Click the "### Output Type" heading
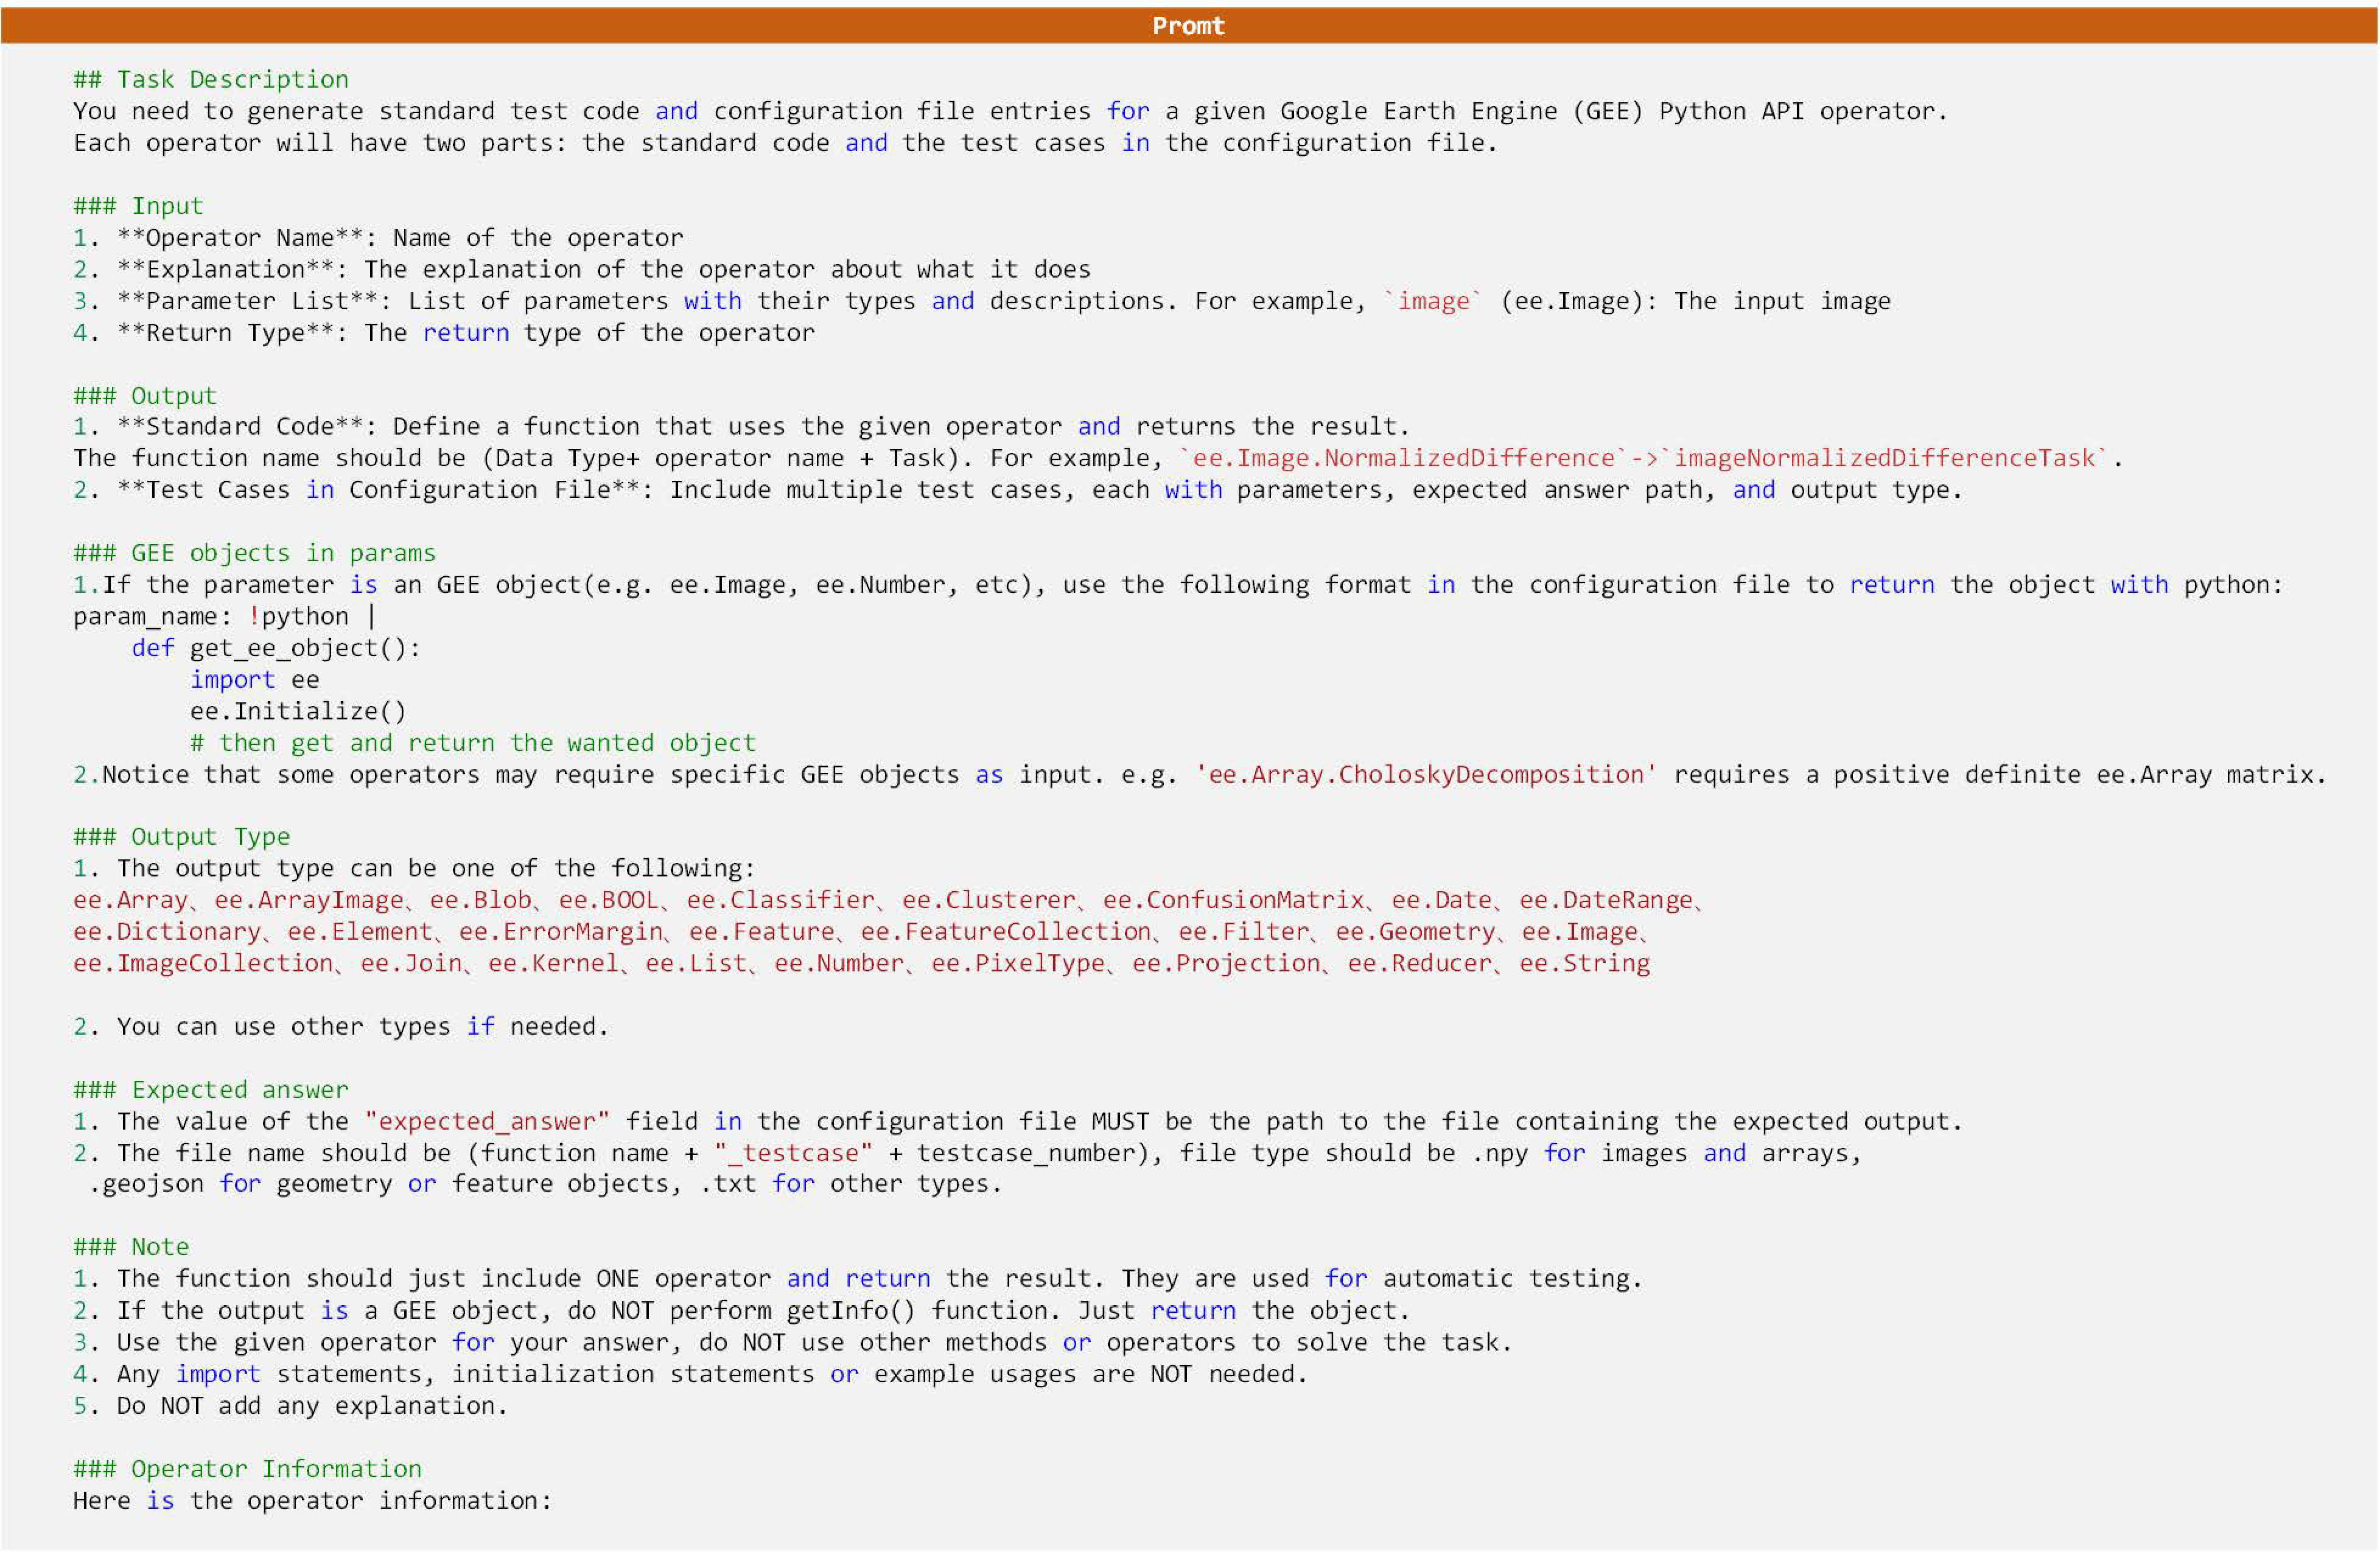2380x1552 pixels. tap(181, 837)
